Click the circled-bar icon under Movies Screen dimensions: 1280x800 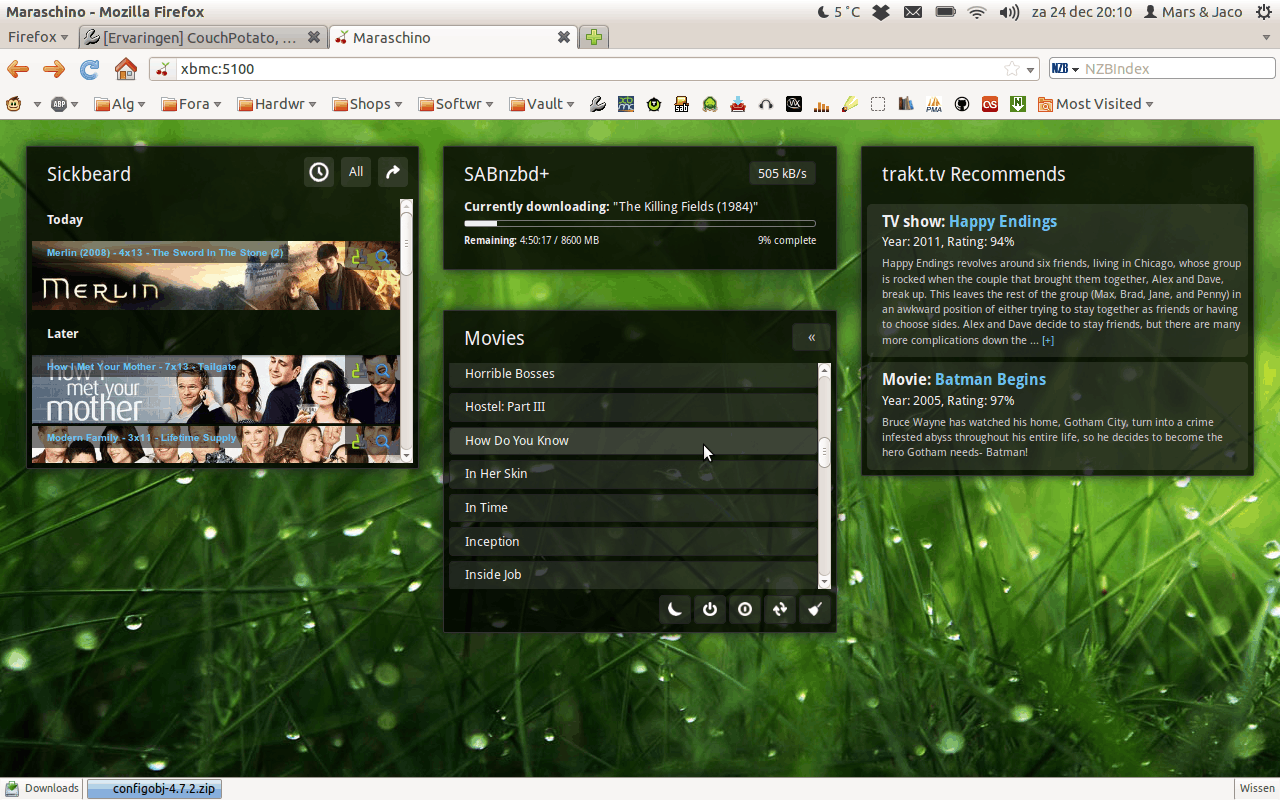click(745, 609)
